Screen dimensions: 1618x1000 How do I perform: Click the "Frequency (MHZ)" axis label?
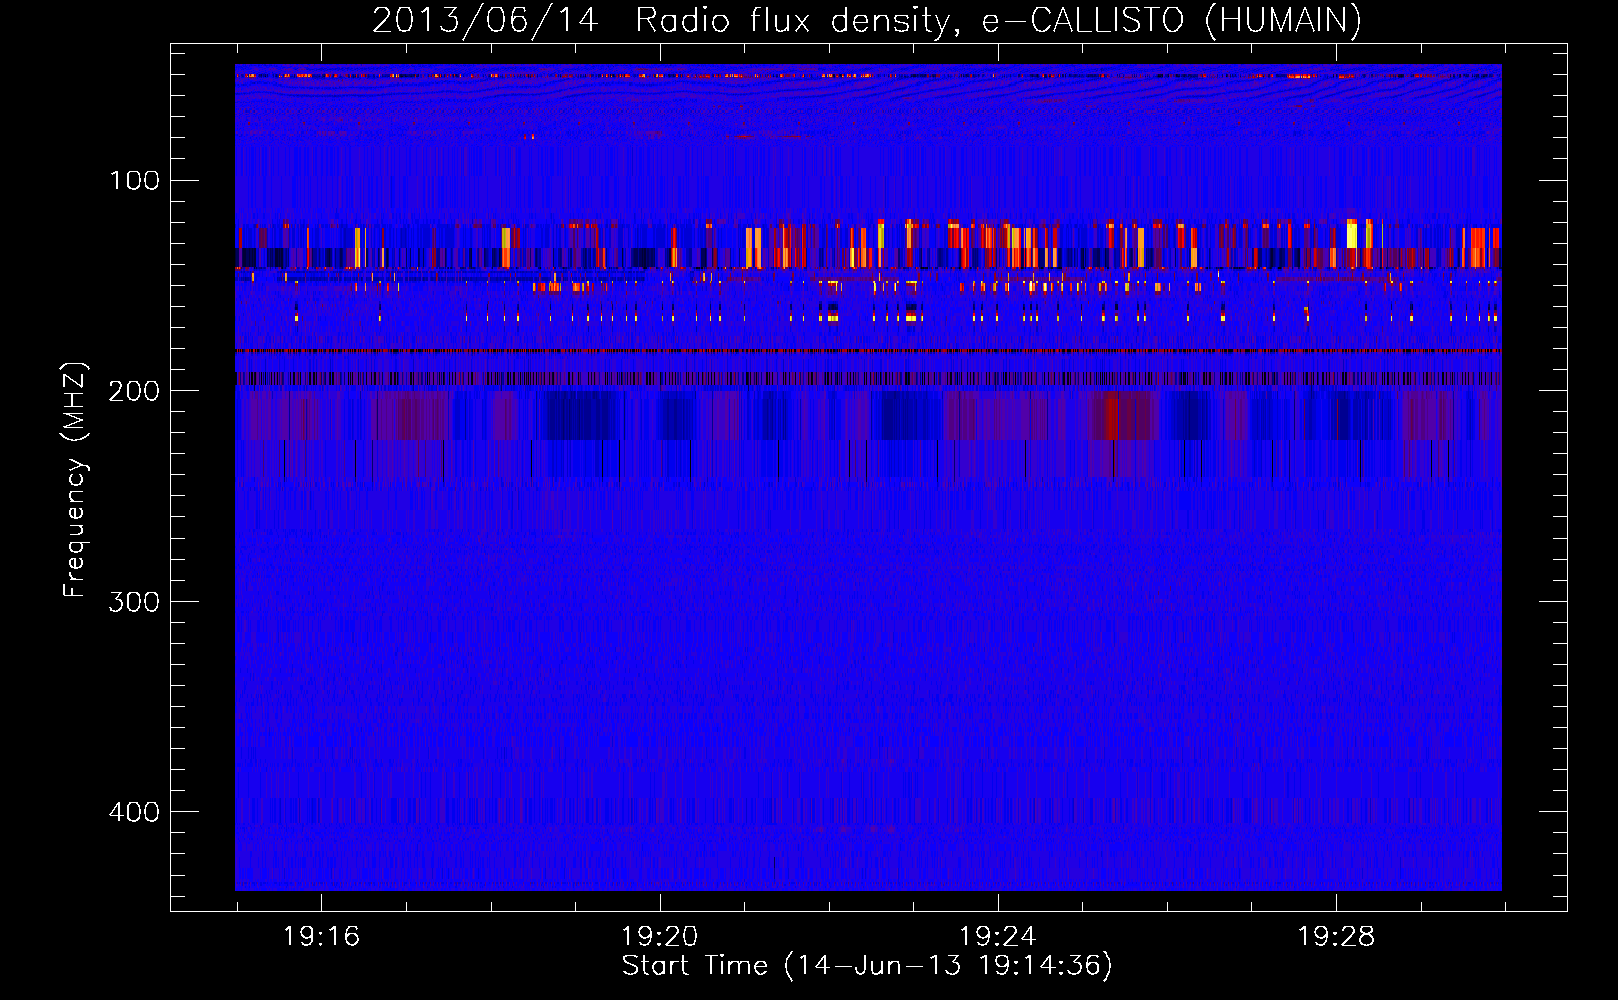click(75, 479)
